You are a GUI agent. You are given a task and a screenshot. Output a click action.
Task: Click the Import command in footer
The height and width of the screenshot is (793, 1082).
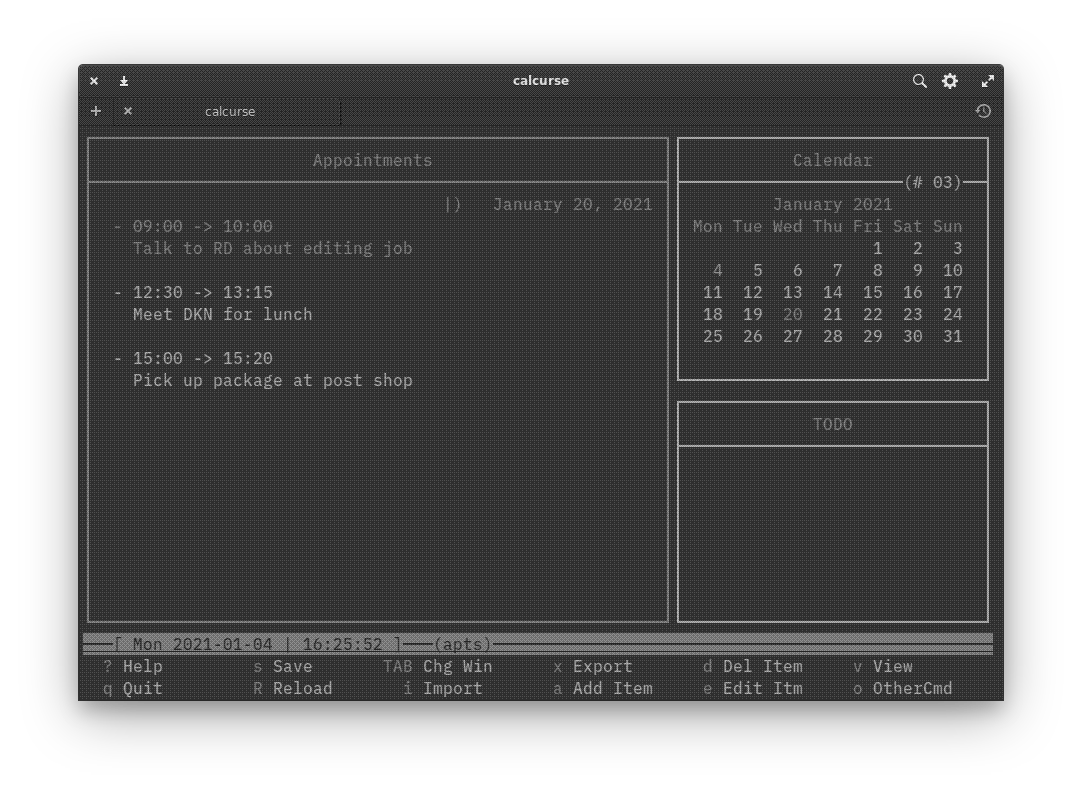(x=453, y=689)
